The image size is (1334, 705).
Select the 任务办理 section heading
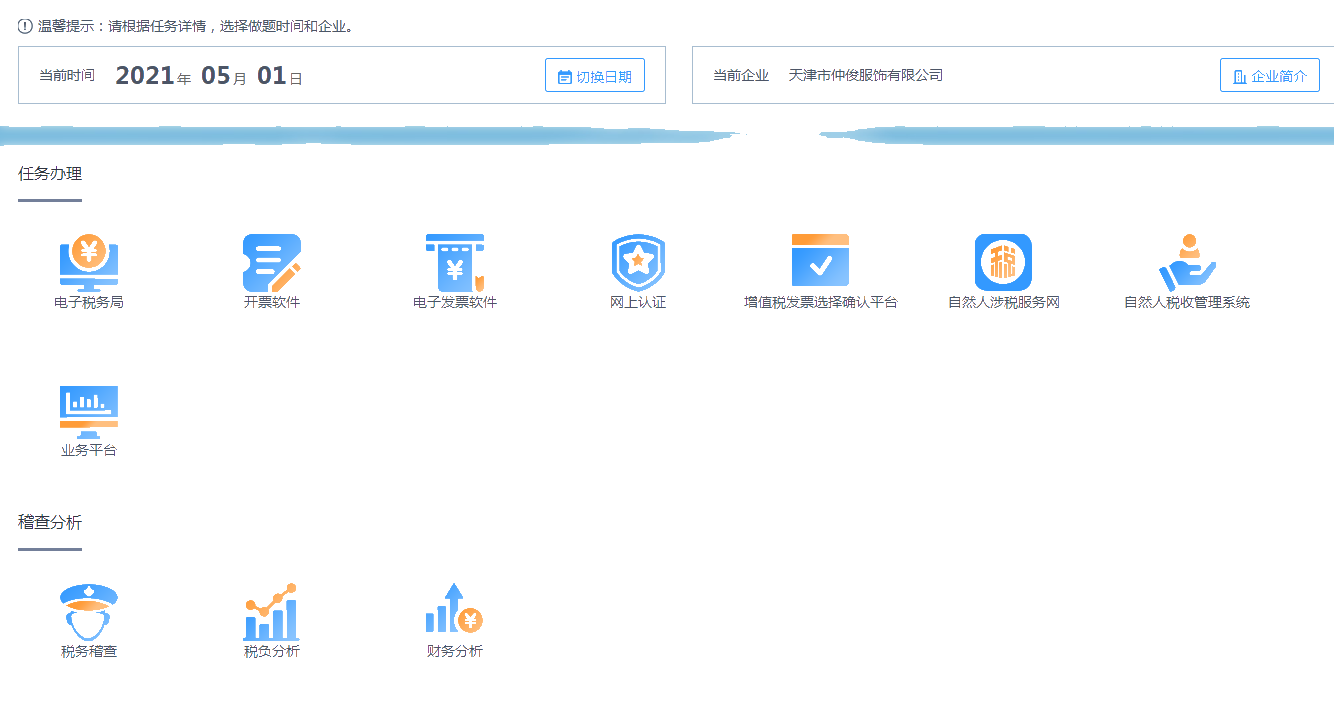[x=48, y=175]
